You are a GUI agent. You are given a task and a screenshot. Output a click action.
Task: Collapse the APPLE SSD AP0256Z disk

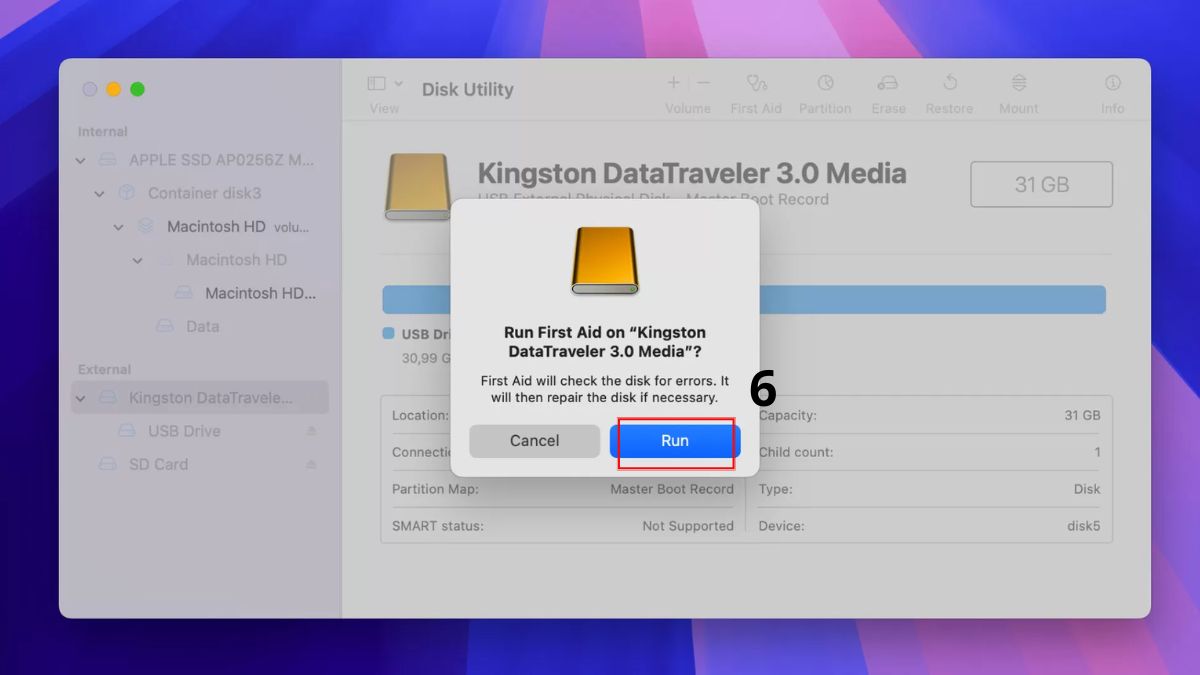[x=81, y=160]
